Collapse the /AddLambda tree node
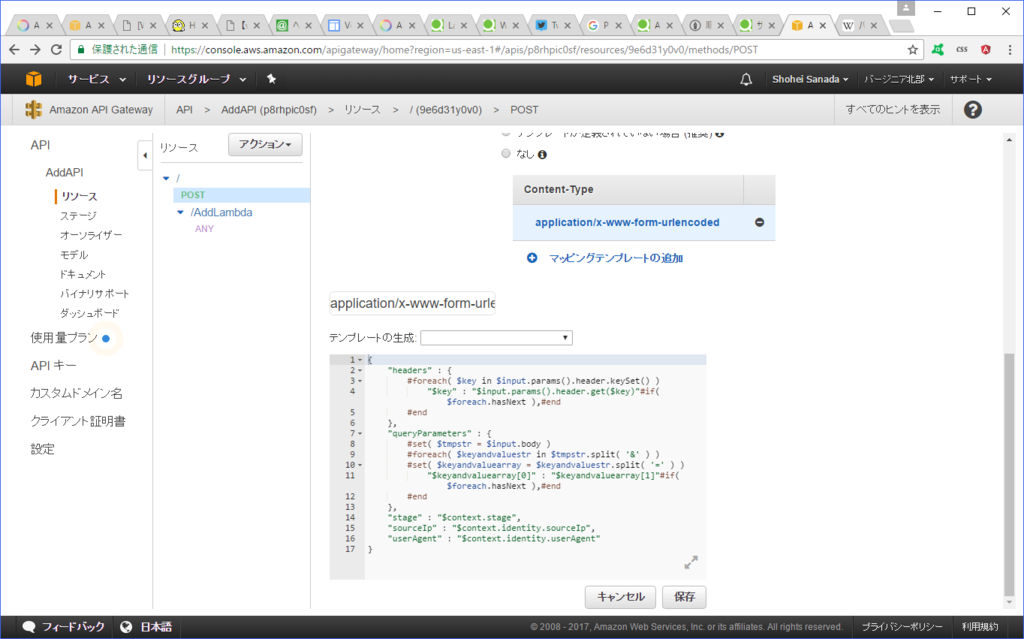Screen dimensions: 1024x639 point(180,212)
